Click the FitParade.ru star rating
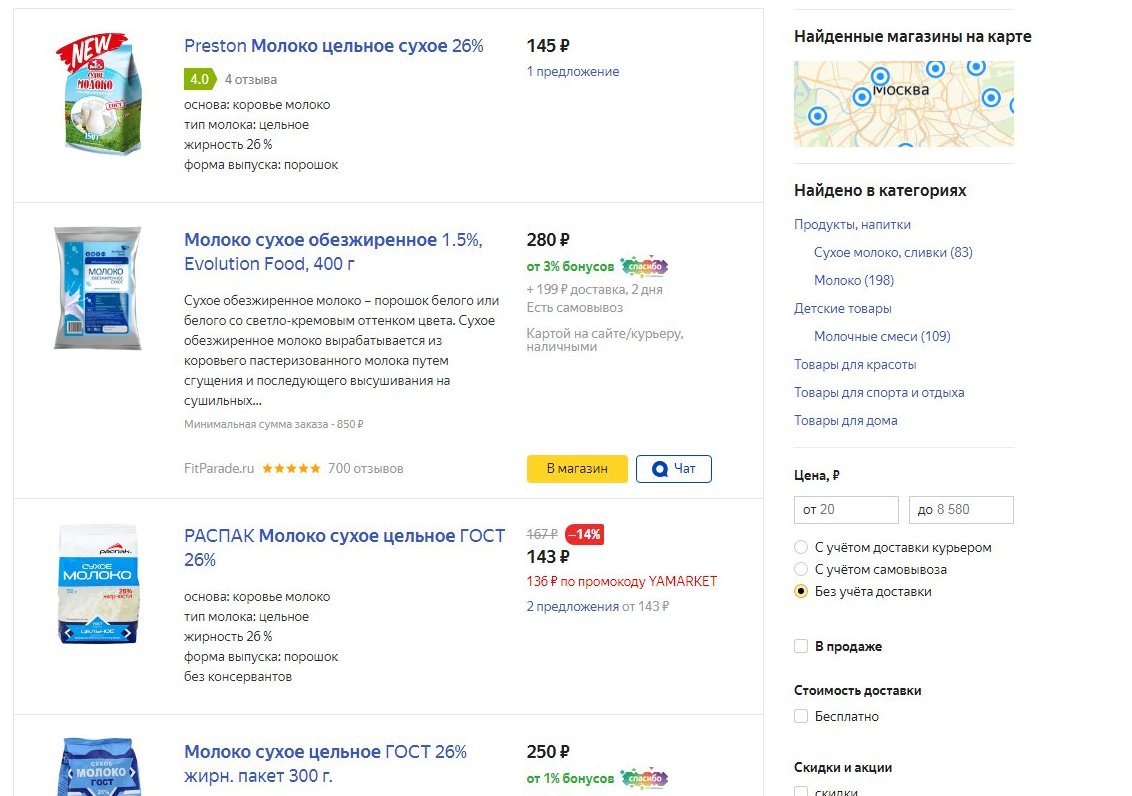 pyautogui.click(x=291, y=468)
